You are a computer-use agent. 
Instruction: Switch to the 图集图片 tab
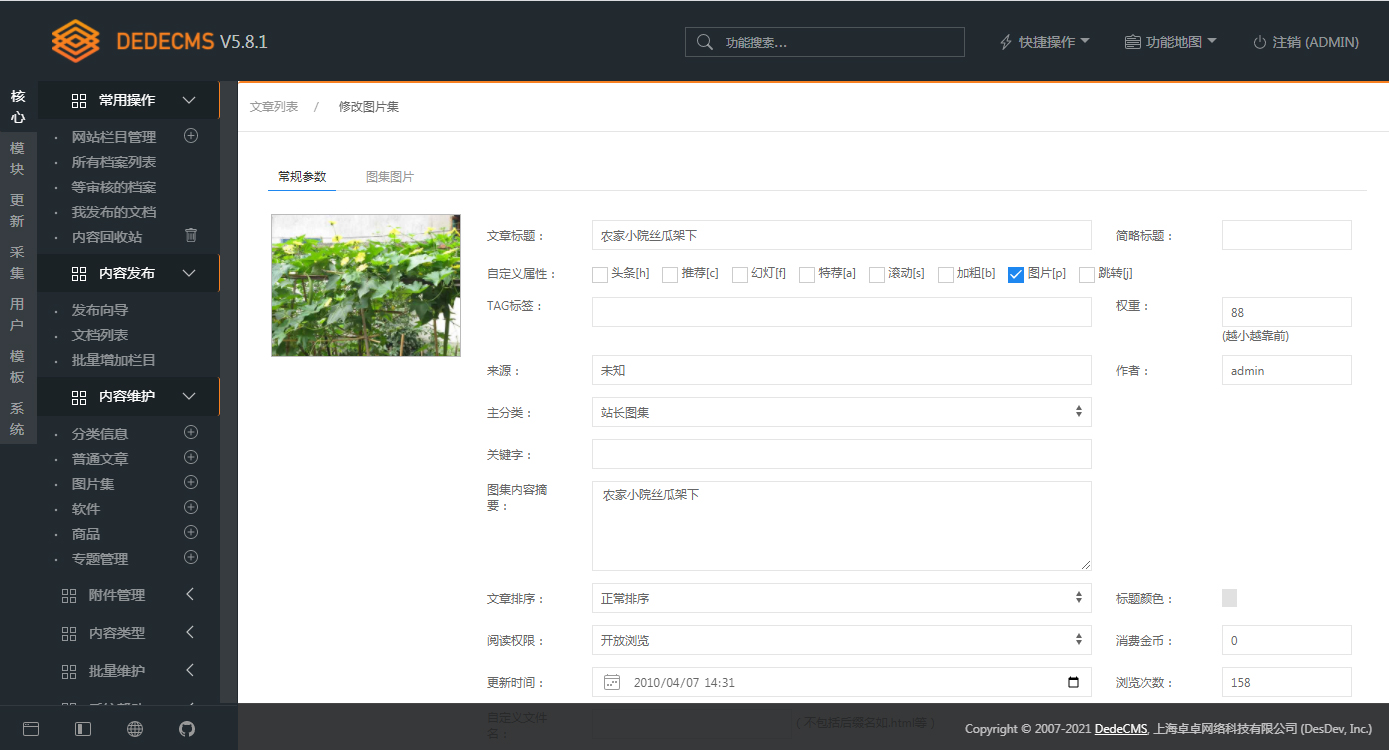coord(390,176)
